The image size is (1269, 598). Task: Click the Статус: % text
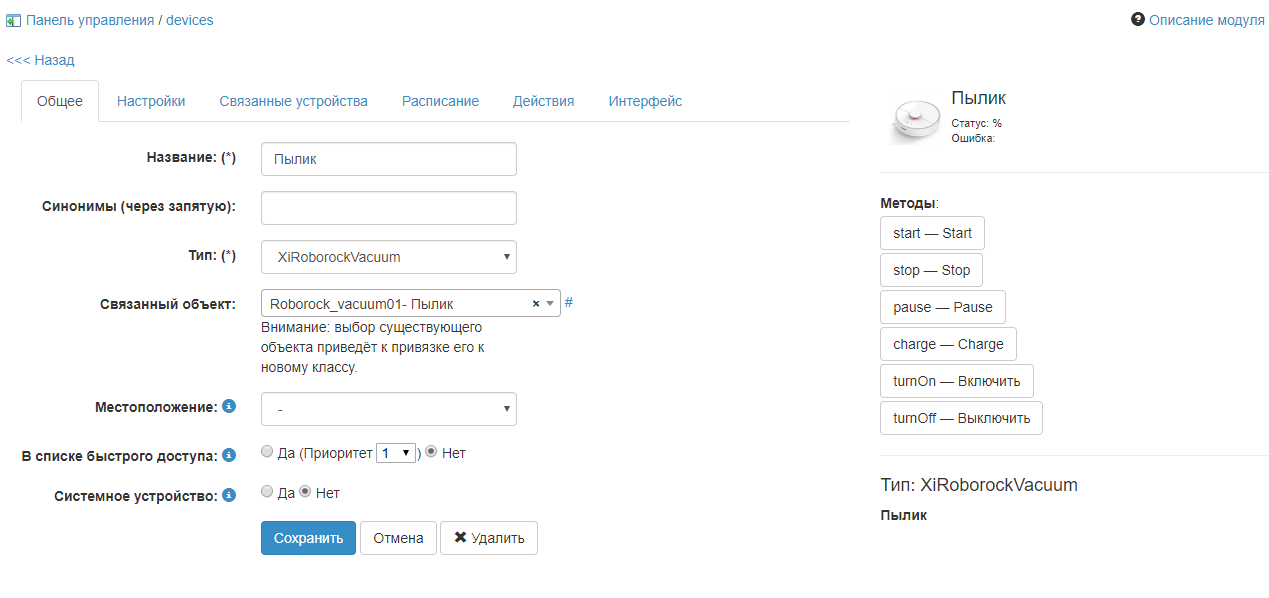click(977, 123)
